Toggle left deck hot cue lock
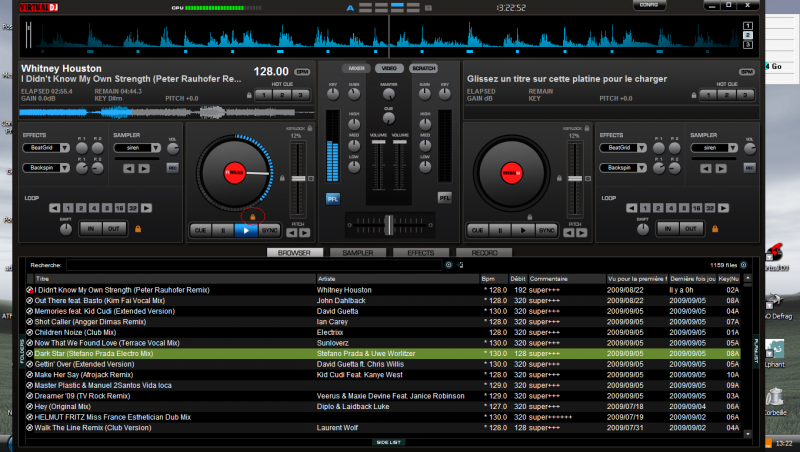The image size is (800, 452). (249, 95)
